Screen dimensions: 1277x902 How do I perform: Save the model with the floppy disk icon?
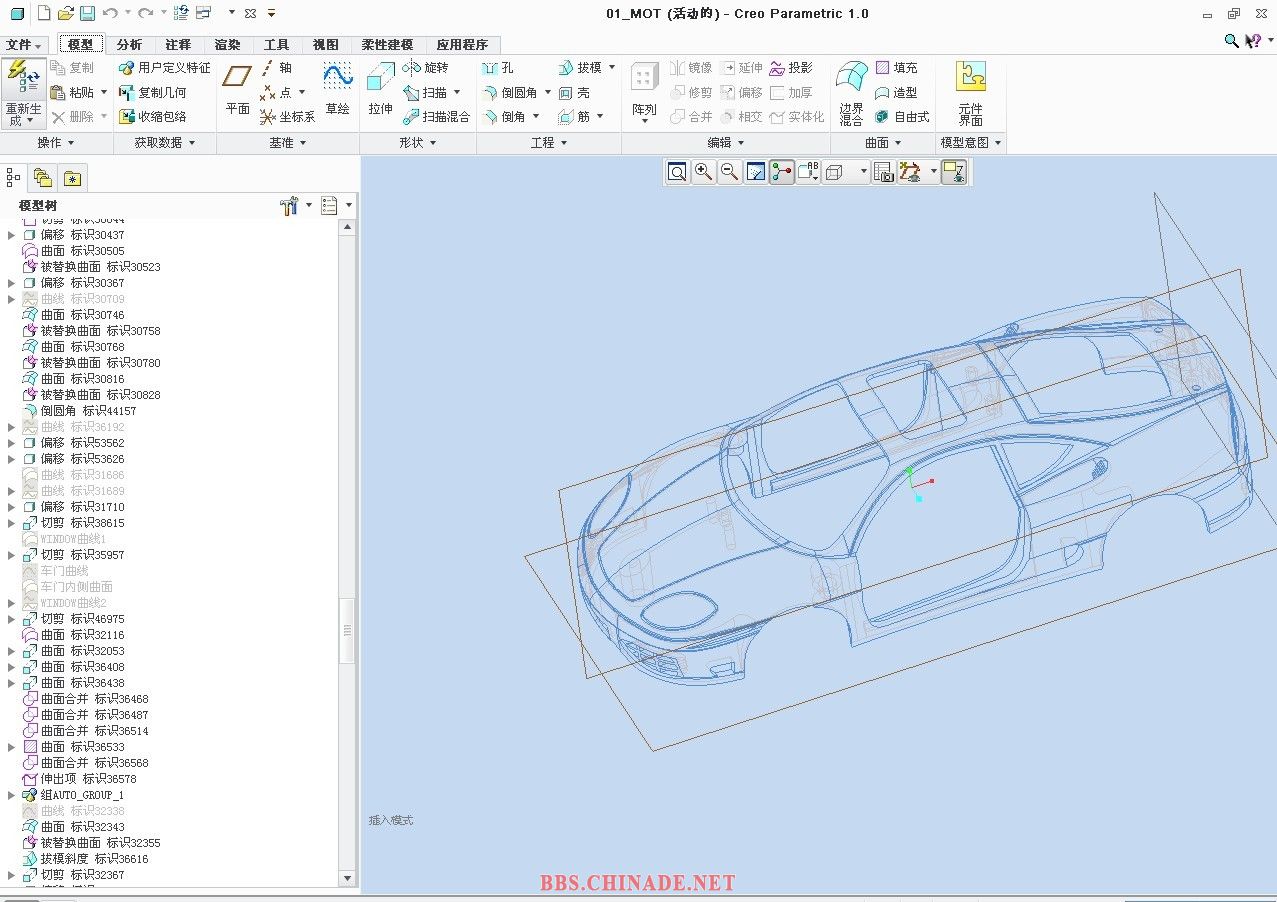click(x=87, y=13)
